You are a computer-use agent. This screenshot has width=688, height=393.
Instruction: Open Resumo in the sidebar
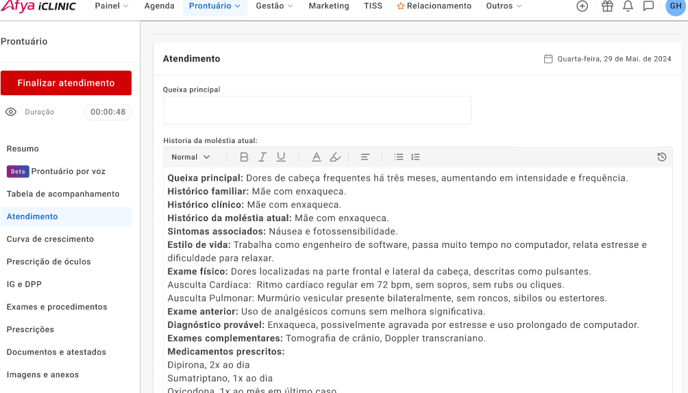click(22, 149)
